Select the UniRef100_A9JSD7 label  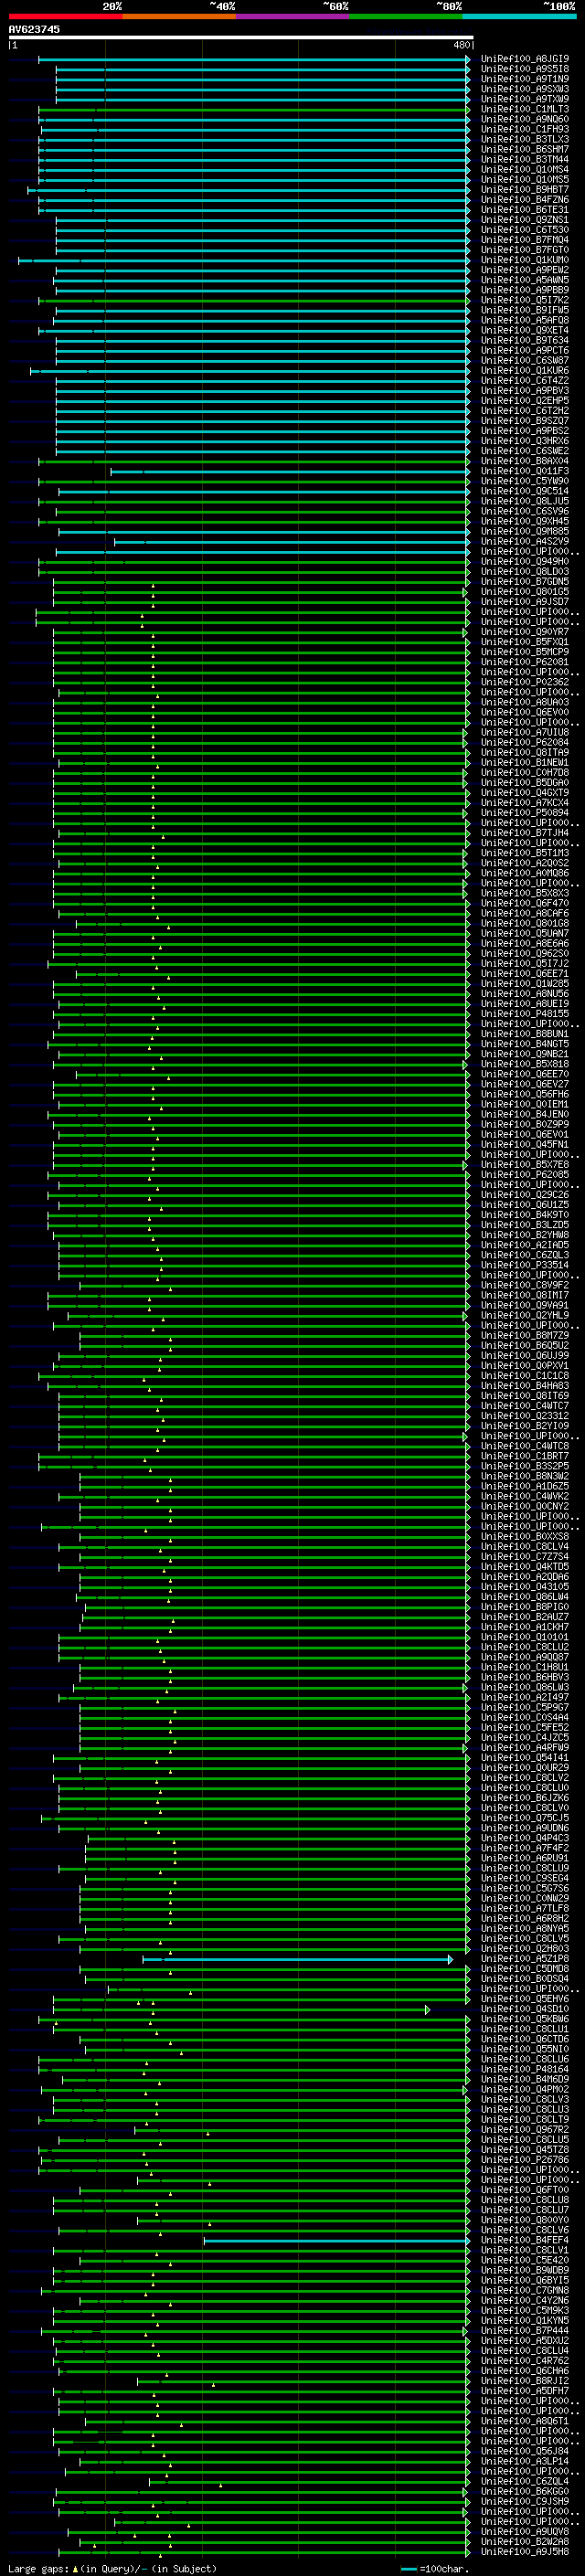[525, 602]
